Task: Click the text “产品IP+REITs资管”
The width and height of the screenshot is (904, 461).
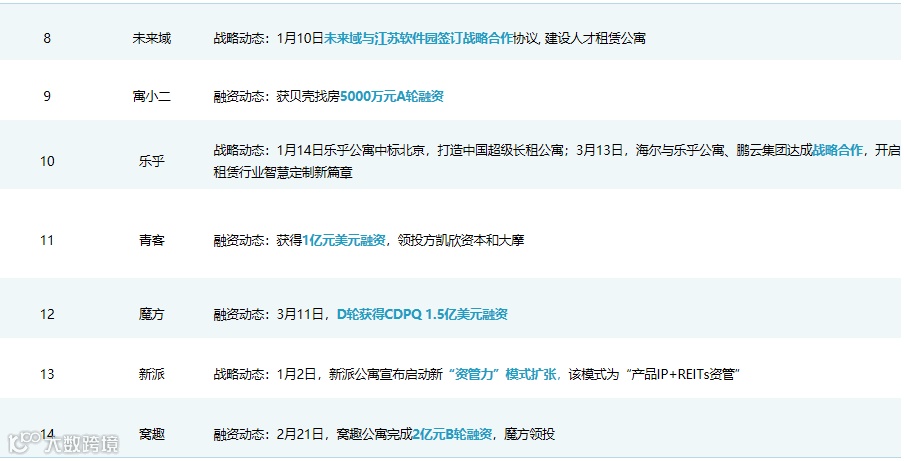Action: click(682, 375)
